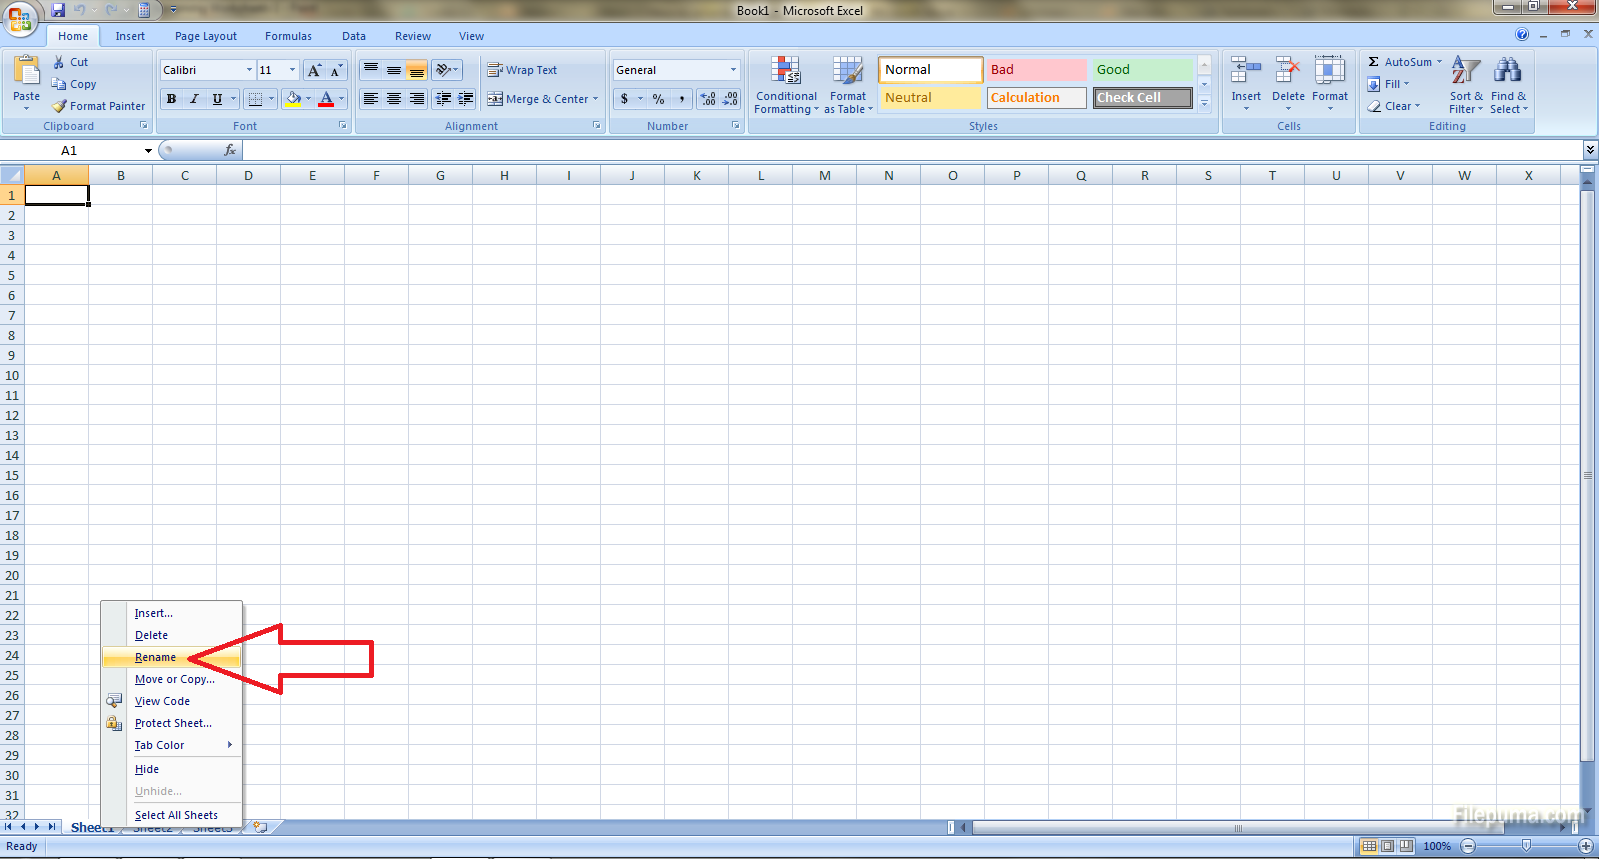
Task: Apply the Good cell style
Action: (1142, 70)
